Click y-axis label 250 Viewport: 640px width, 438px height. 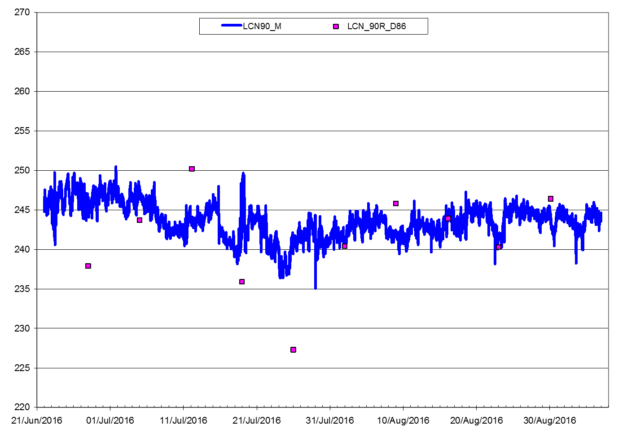point(22,170)
